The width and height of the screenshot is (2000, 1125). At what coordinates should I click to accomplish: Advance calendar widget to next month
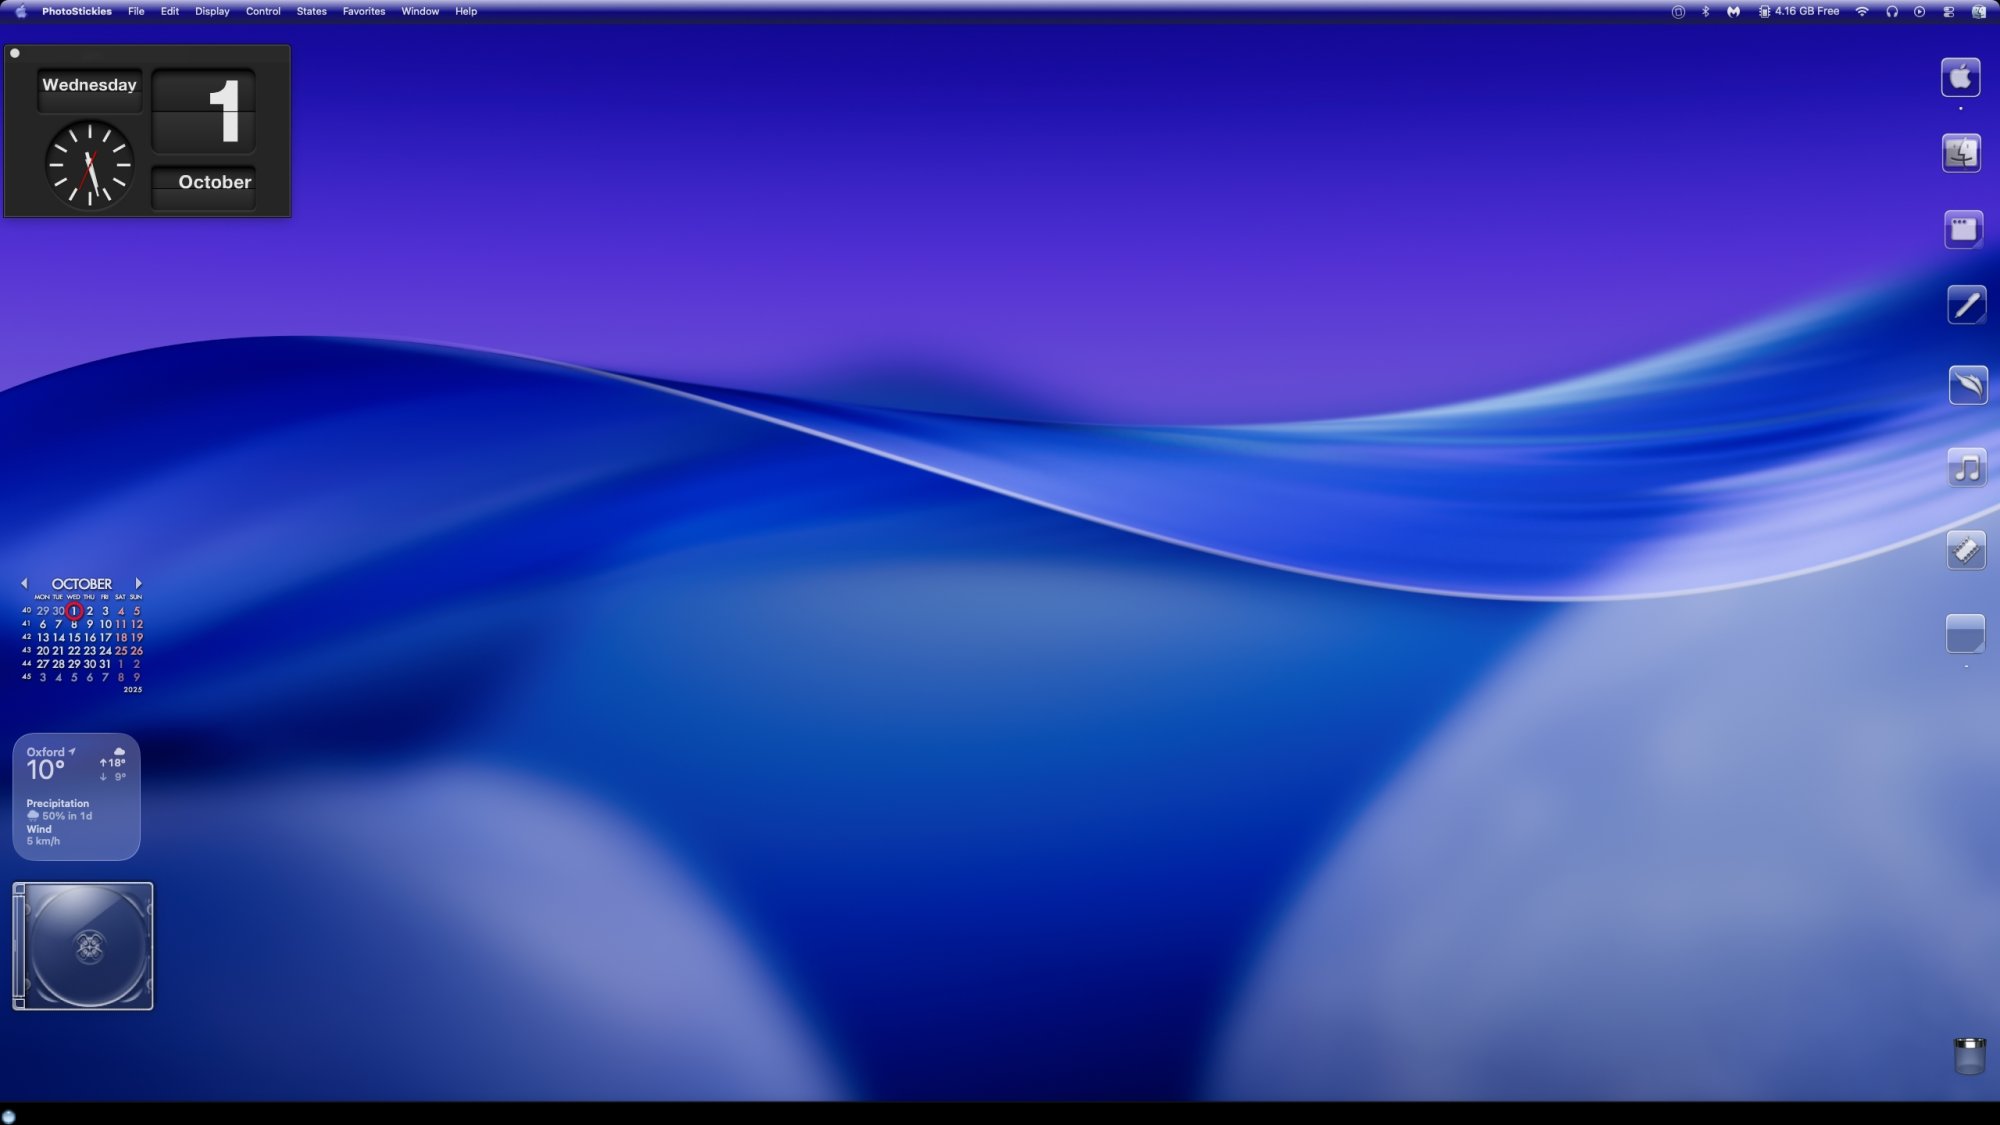click(x=138, y=583)
